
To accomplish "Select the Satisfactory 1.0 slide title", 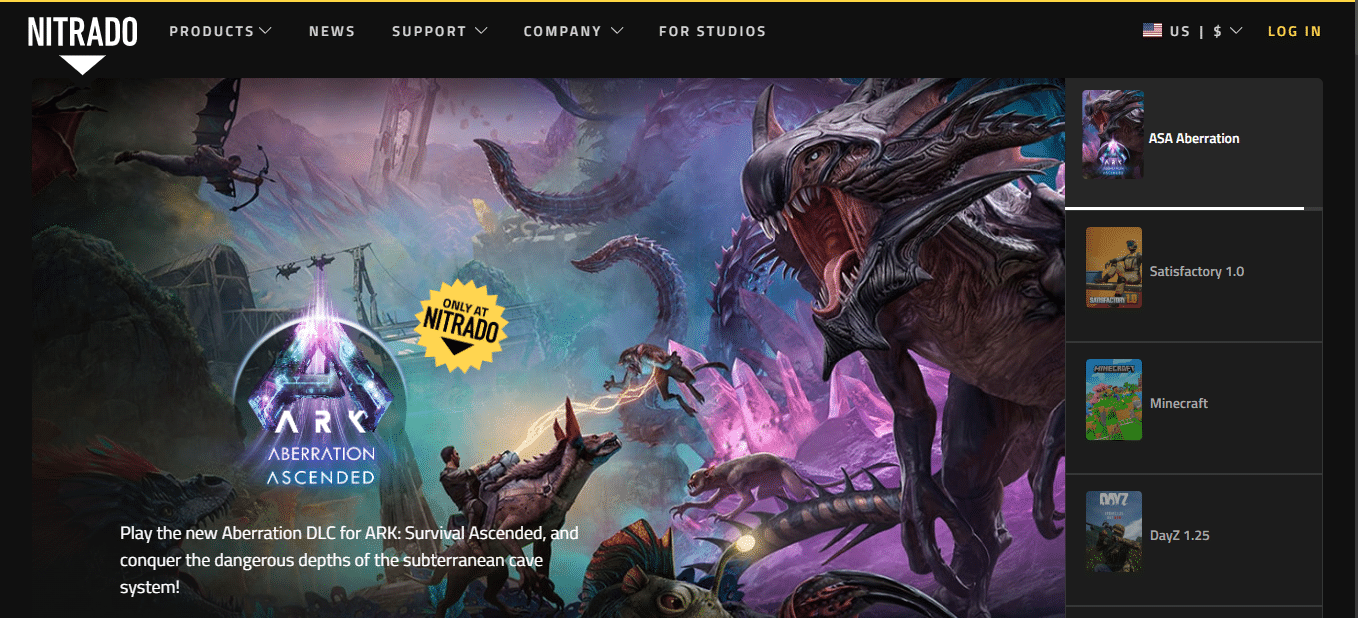I will [1197, 271].
